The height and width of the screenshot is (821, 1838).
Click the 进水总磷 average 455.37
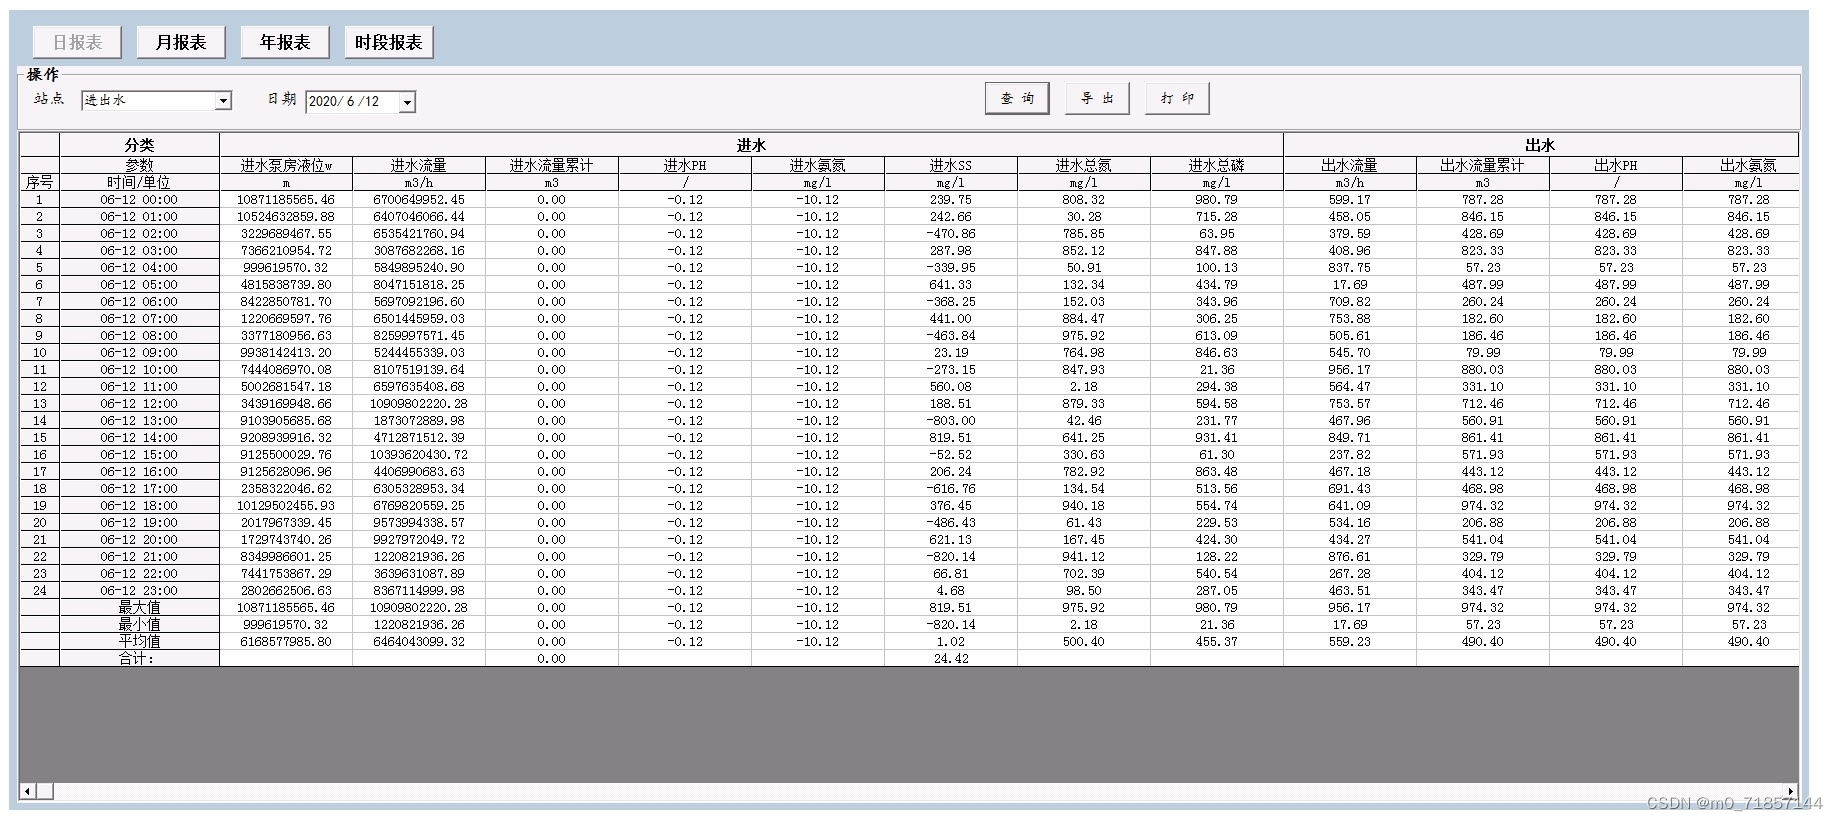click(x=1217, y=641)
